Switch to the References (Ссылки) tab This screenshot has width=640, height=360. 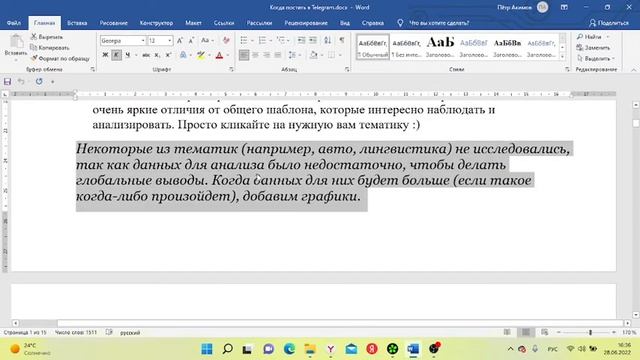pyautogui.click(x=224, y=23)
